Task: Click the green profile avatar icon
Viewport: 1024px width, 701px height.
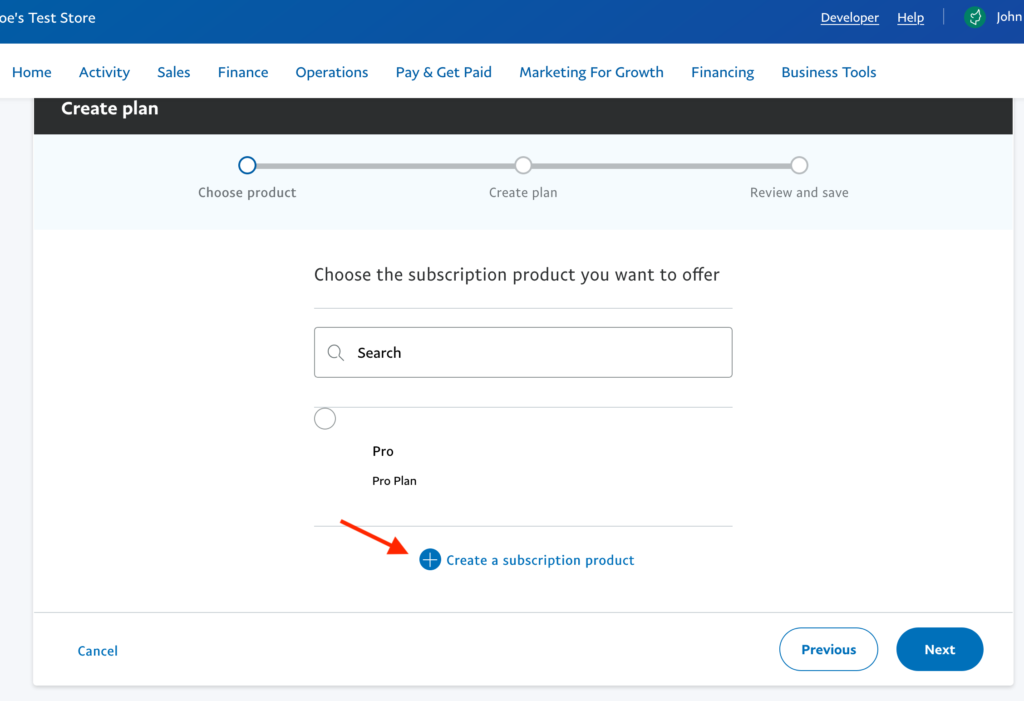Action: (975, 18)
